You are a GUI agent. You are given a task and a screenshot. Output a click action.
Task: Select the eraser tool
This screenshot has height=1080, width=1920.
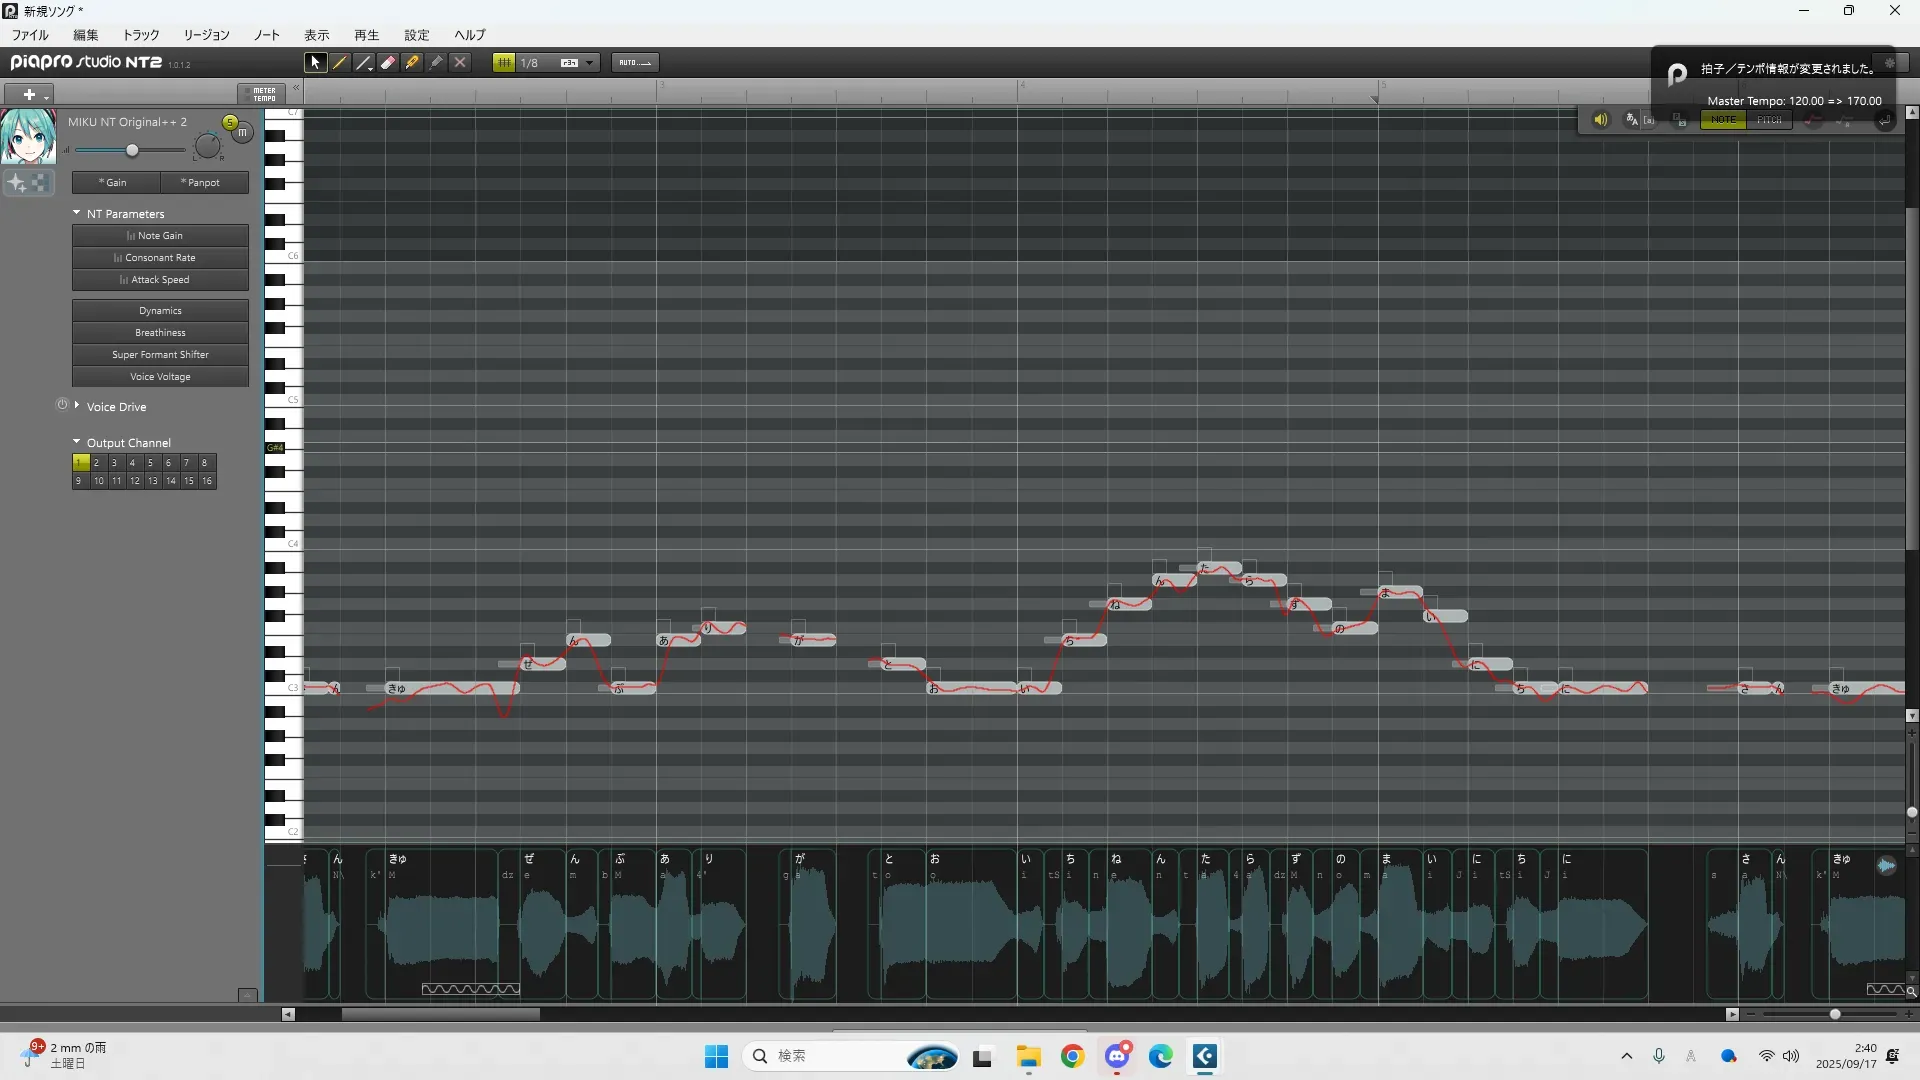tap(388, 62)
